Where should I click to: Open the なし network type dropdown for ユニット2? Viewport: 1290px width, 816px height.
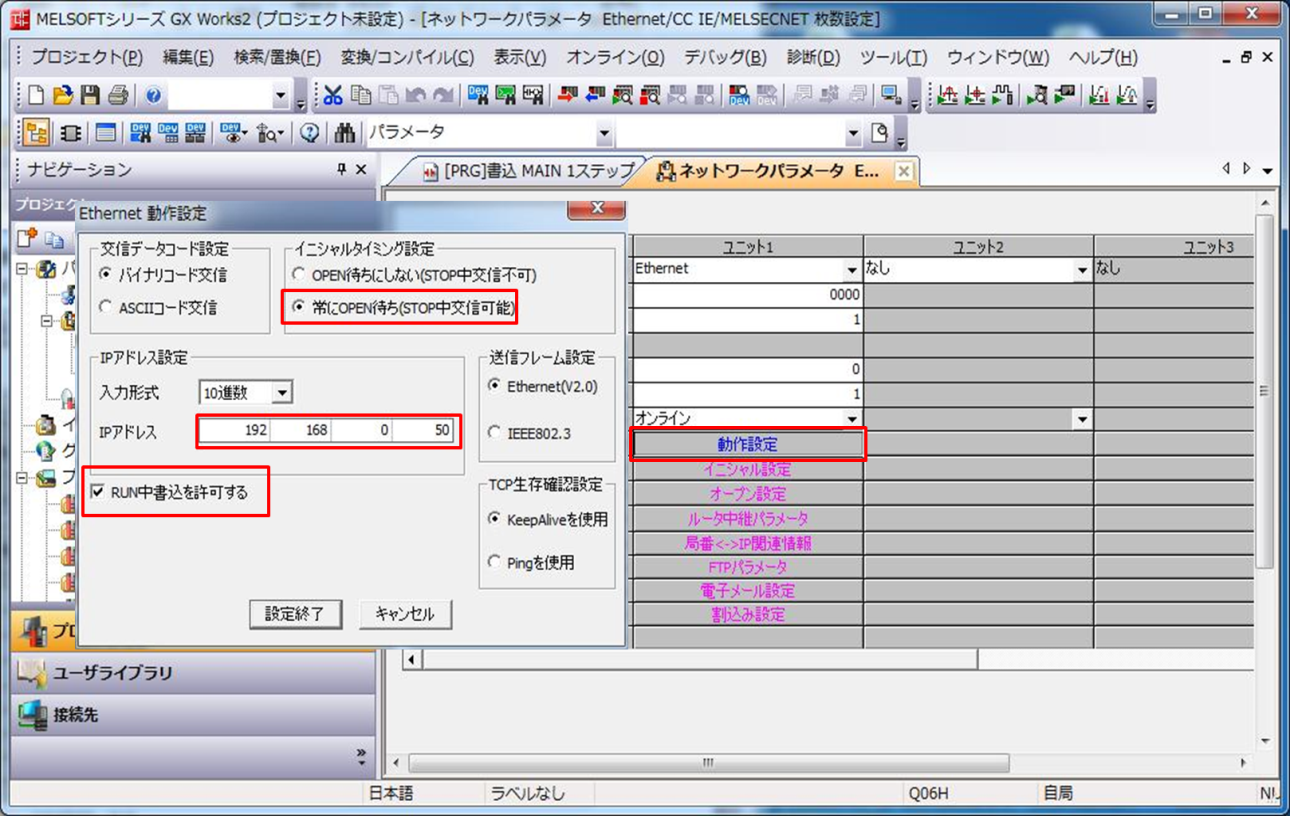tap(1082, 270)
